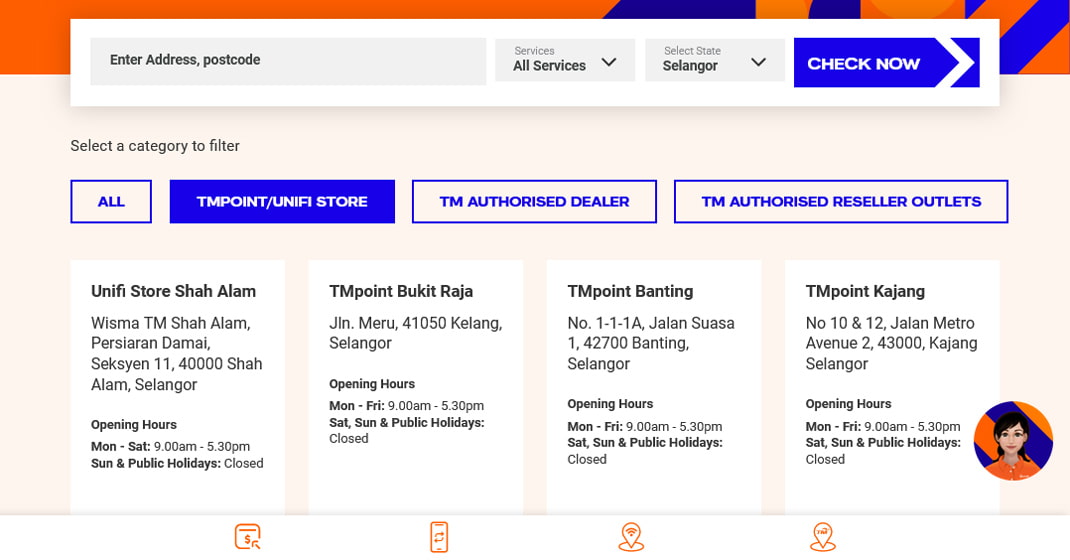Choose the TM AUTHORISED DEALER filter
This screenshot has width=1070, height=560.
pos(534,201)
